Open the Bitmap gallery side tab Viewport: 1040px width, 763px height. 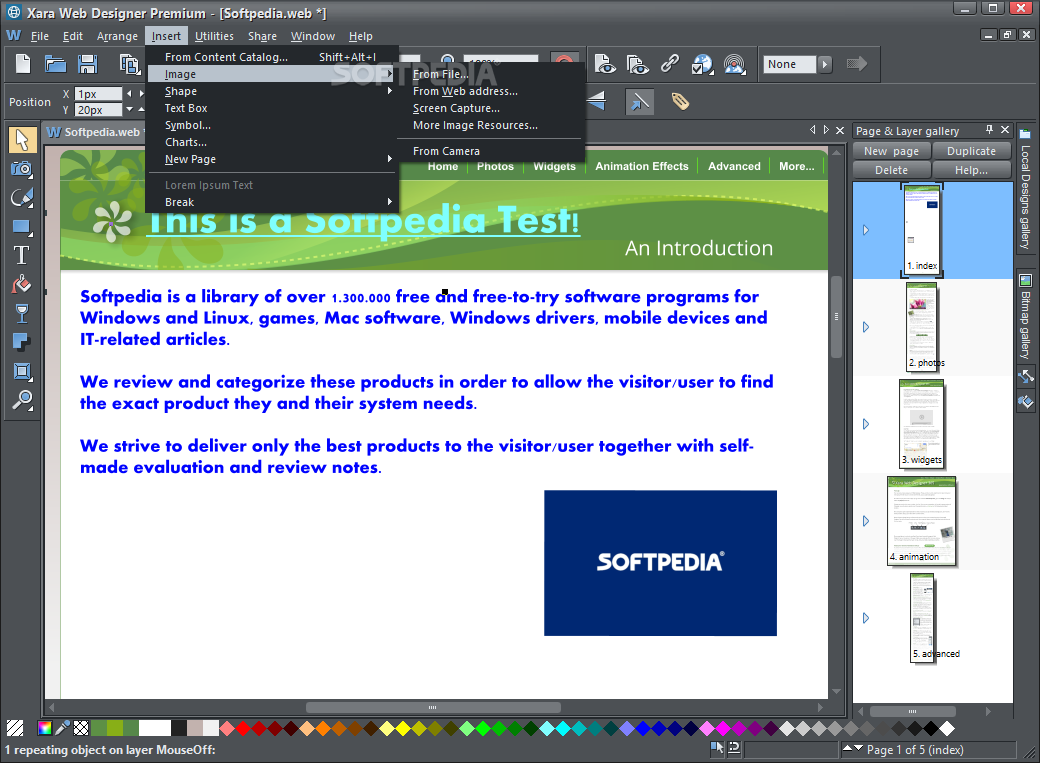(1025, 316)
